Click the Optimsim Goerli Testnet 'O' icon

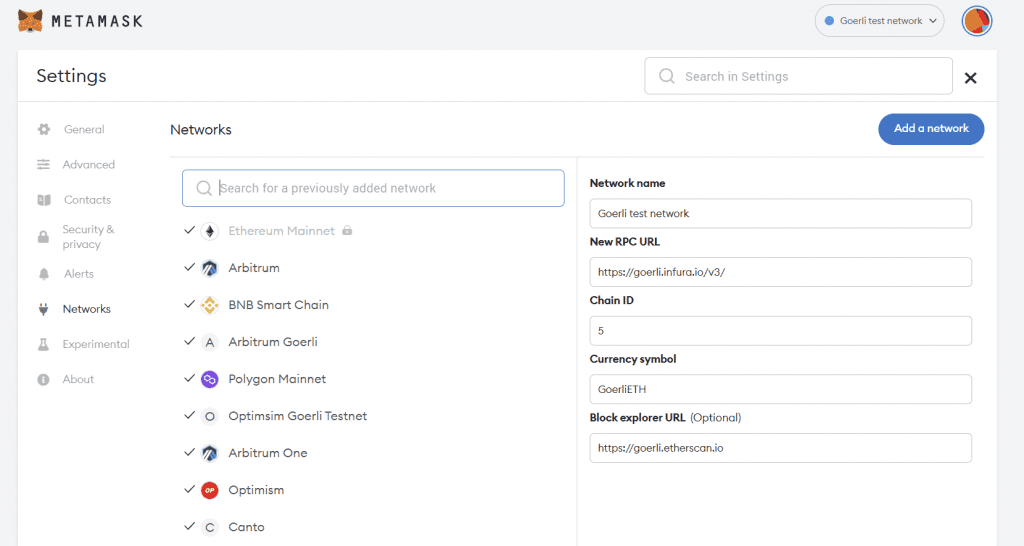(210, 416)
